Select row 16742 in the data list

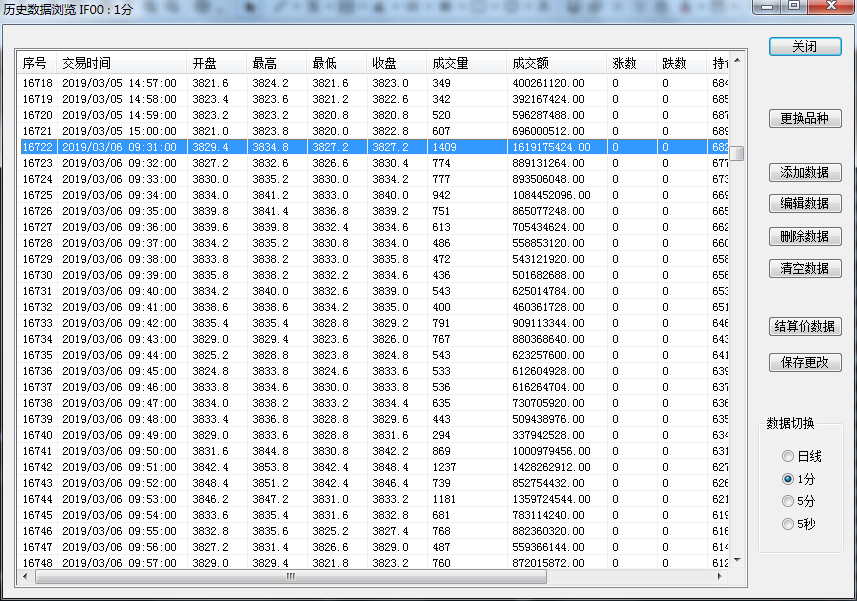(300, 467)
